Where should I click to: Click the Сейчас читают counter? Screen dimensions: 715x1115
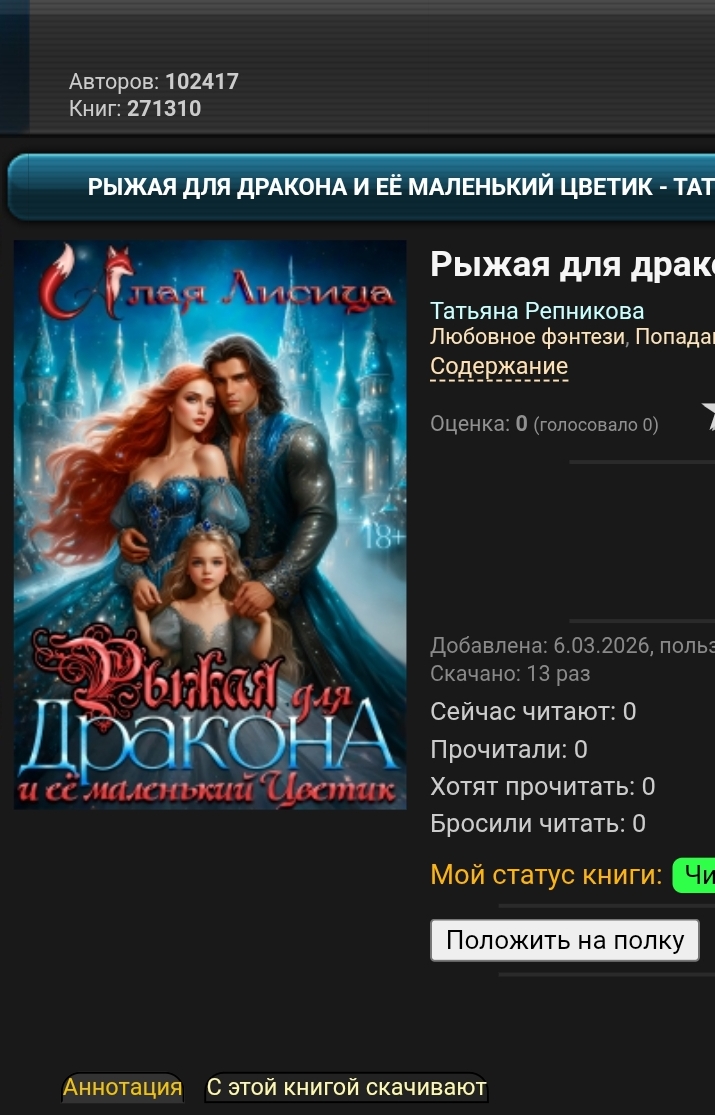click(x=533, y=712)
